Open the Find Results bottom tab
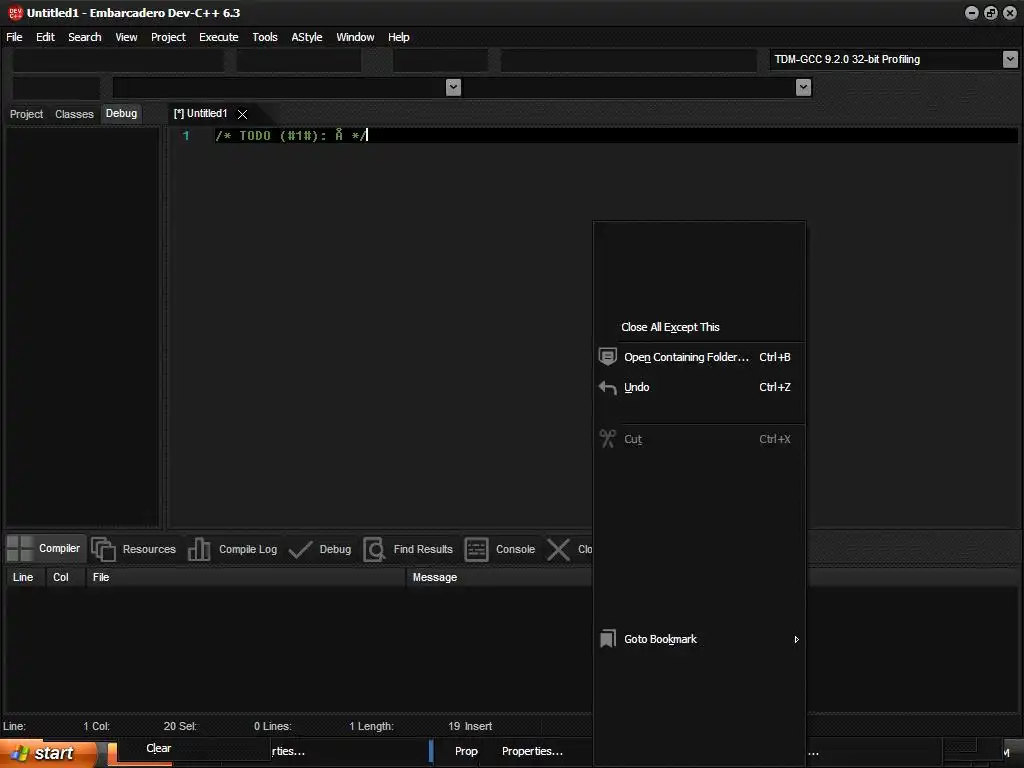Image resolution: width=1024 pixels, height=768 pixels. click(x=409, y=549)
